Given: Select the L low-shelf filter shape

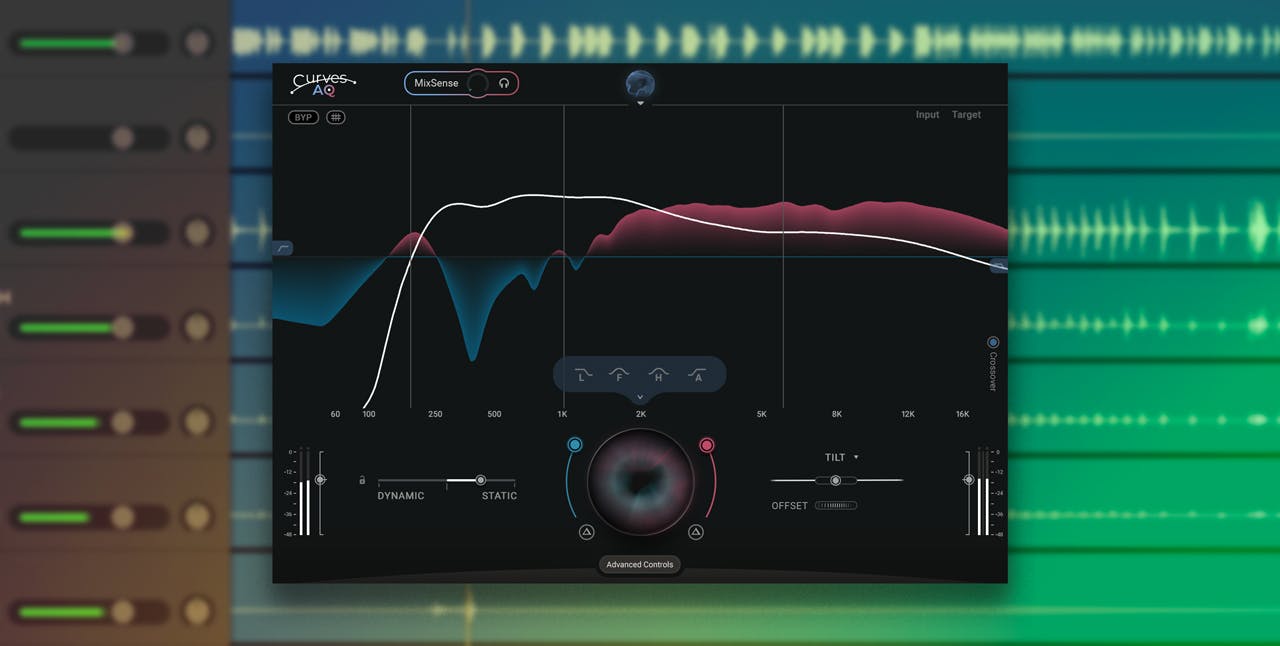Looking at the screenshot, I should click(x=584, y=375).
